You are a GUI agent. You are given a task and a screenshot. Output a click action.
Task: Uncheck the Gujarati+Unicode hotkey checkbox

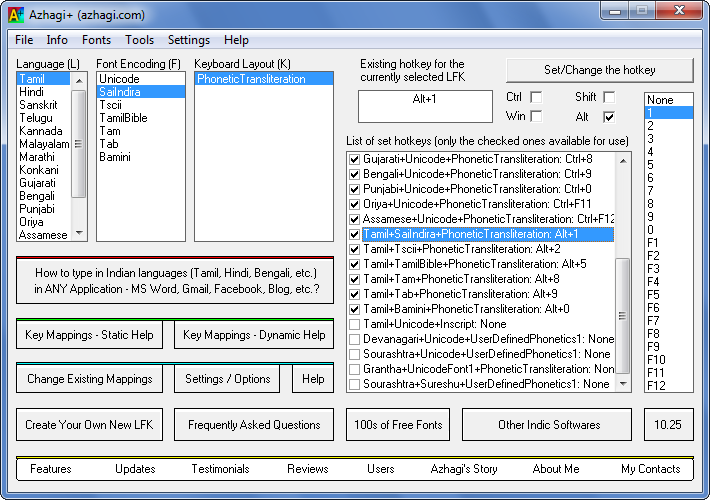[355, 159]
